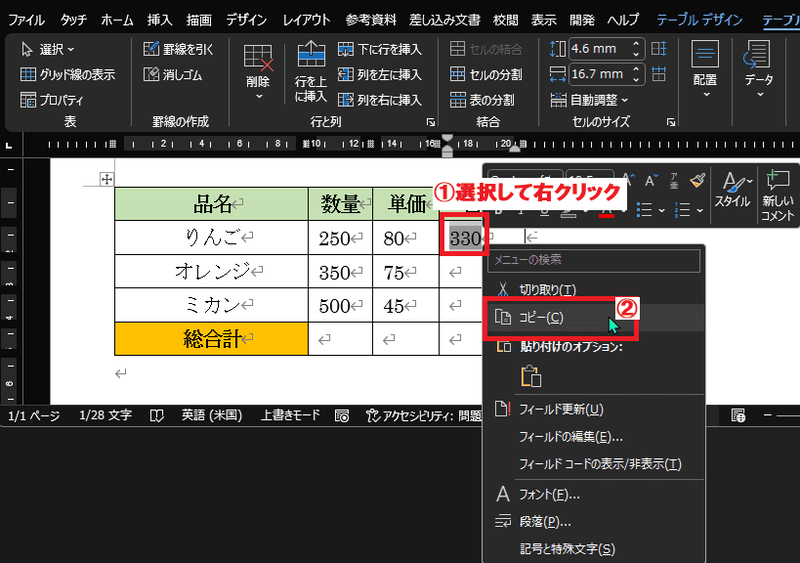Choose コピー(C) from context menu
The height and width of the screenshot is (563, 800).
593,317
